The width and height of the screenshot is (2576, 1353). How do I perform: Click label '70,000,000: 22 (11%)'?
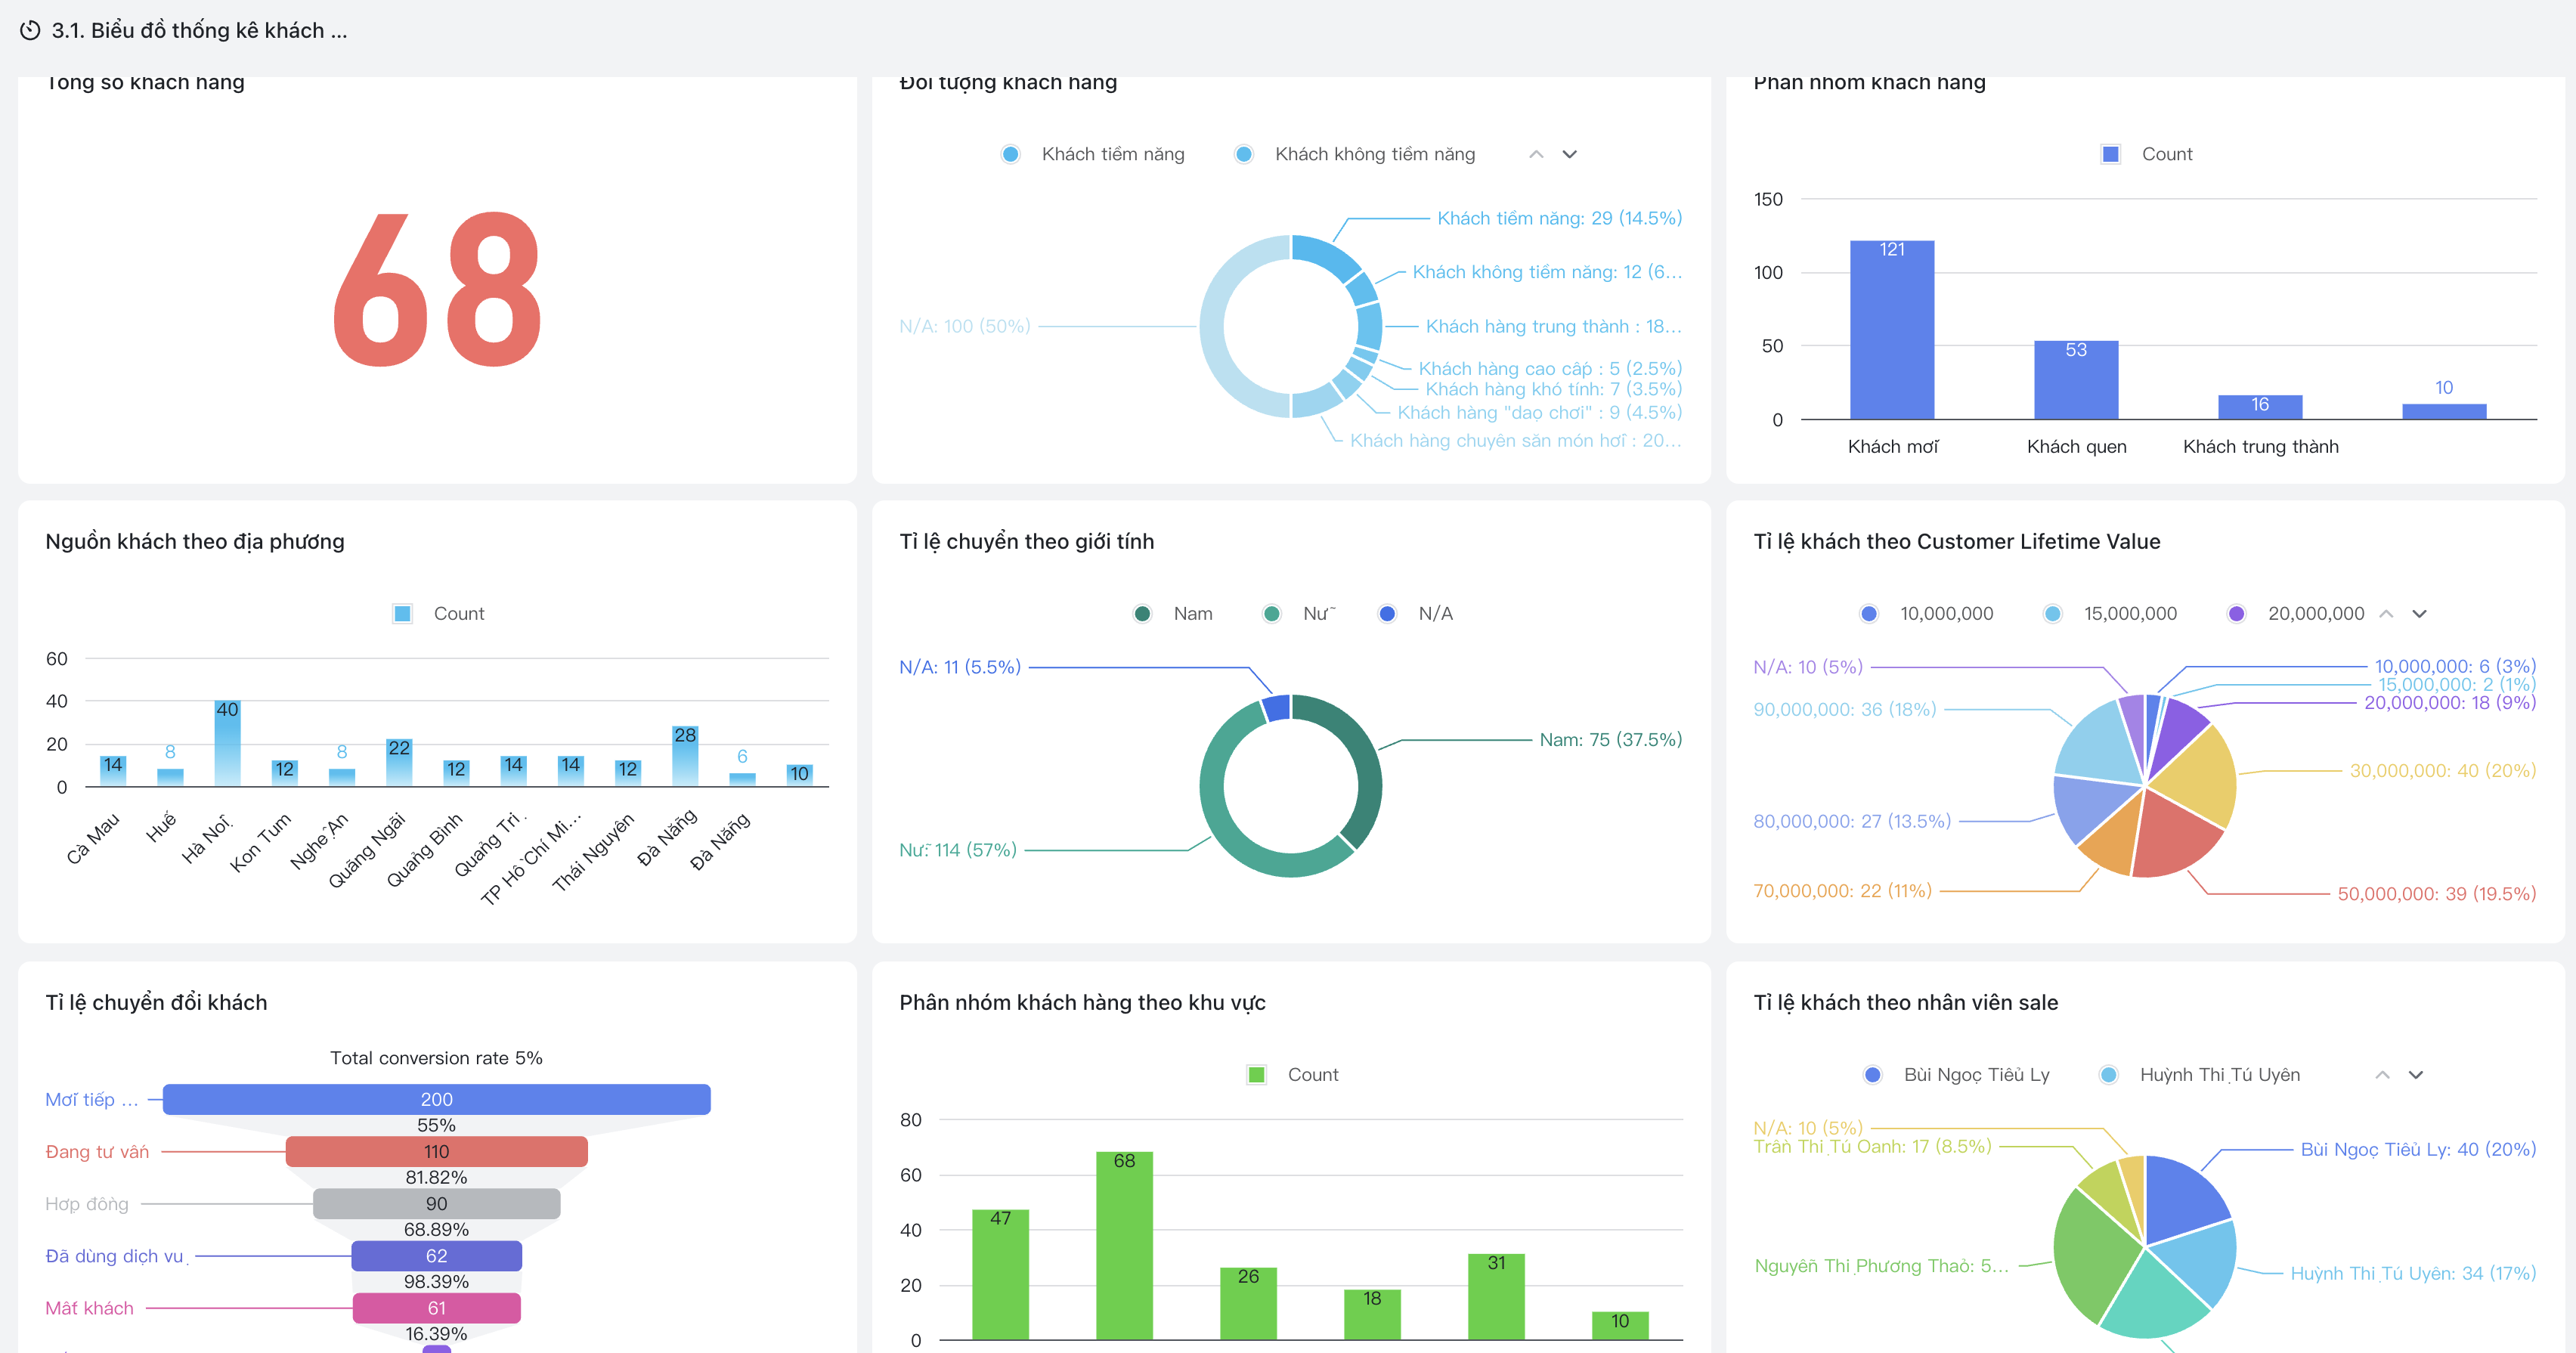click(x=1842, y=891)
